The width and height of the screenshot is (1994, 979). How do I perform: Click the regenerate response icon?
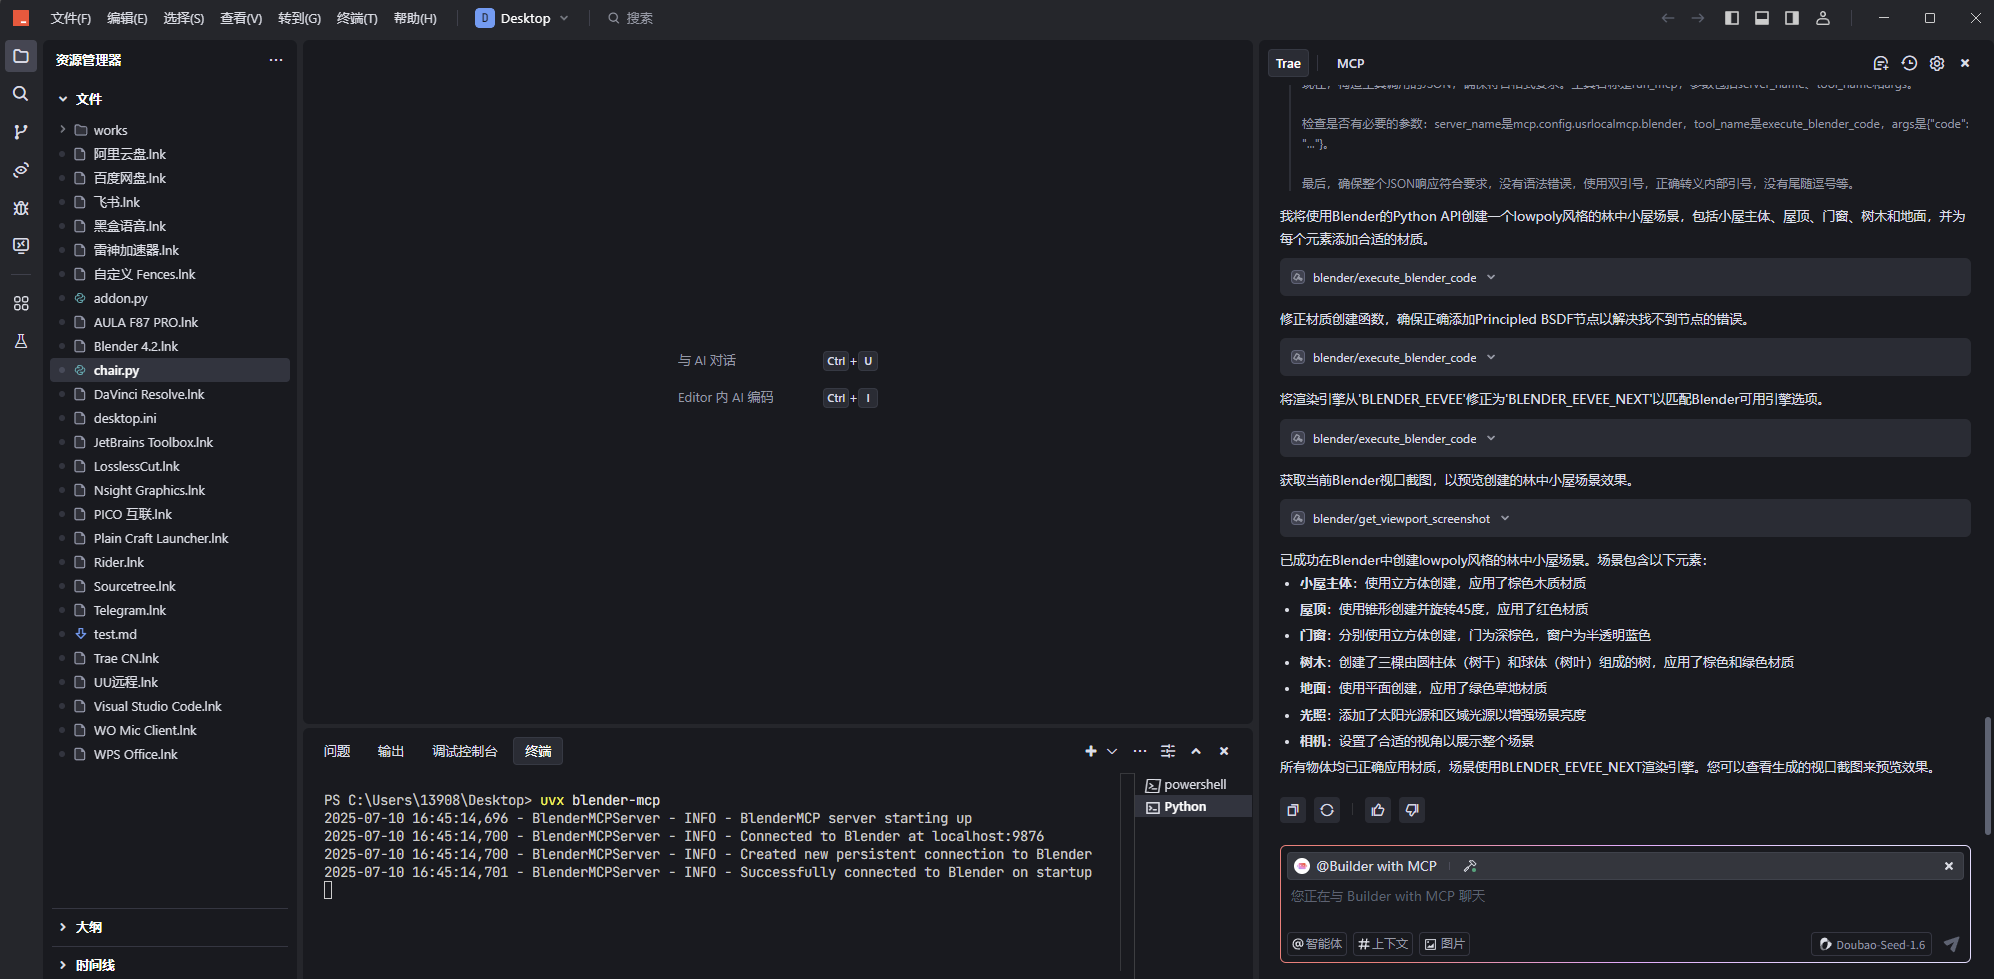click(1327, 810)
